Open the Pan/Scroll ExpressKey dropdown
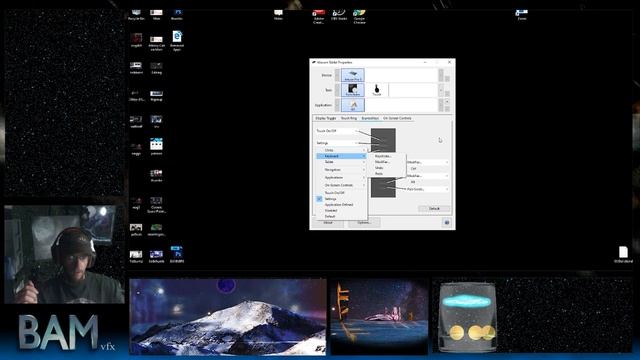This screenshot has height=360, width=640. (x=427, y=189)
